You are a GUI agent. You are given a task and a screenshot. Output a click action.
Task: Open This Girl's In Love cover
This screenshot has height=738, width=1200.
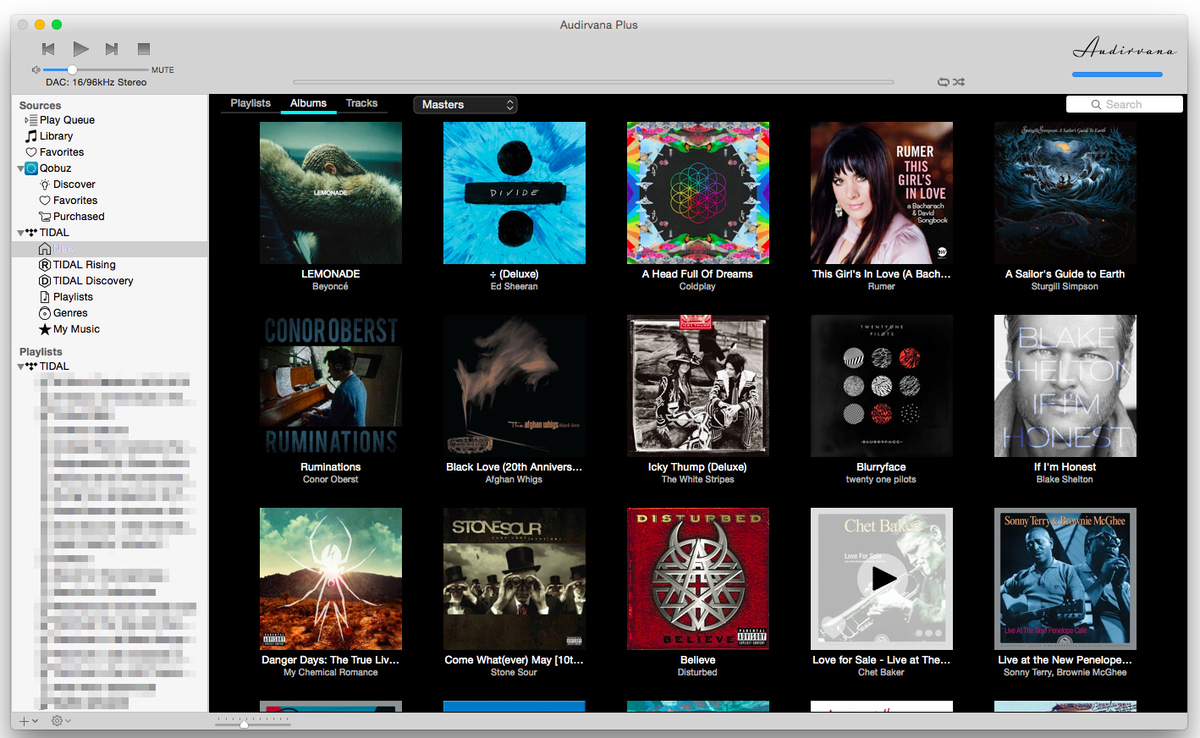click(x=881, y=193)
